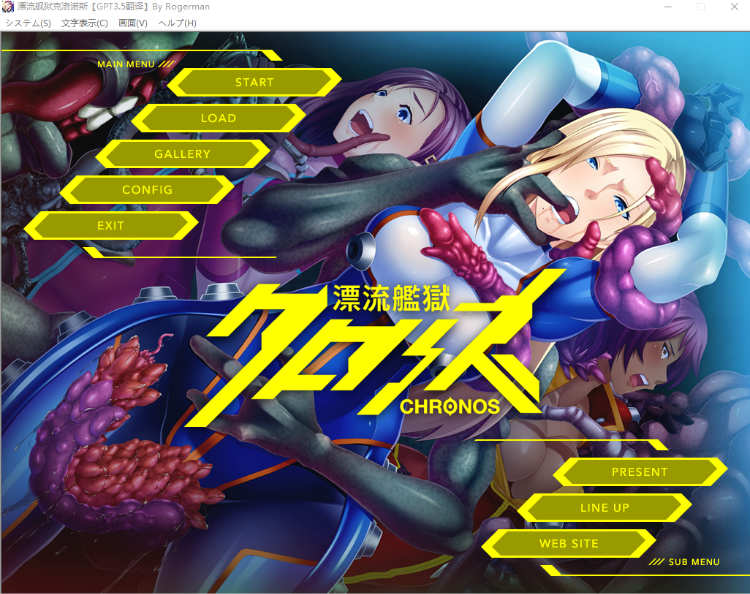Open the システム(S) menu
This screenshot has width=750, height=594.
coord(28,23)
